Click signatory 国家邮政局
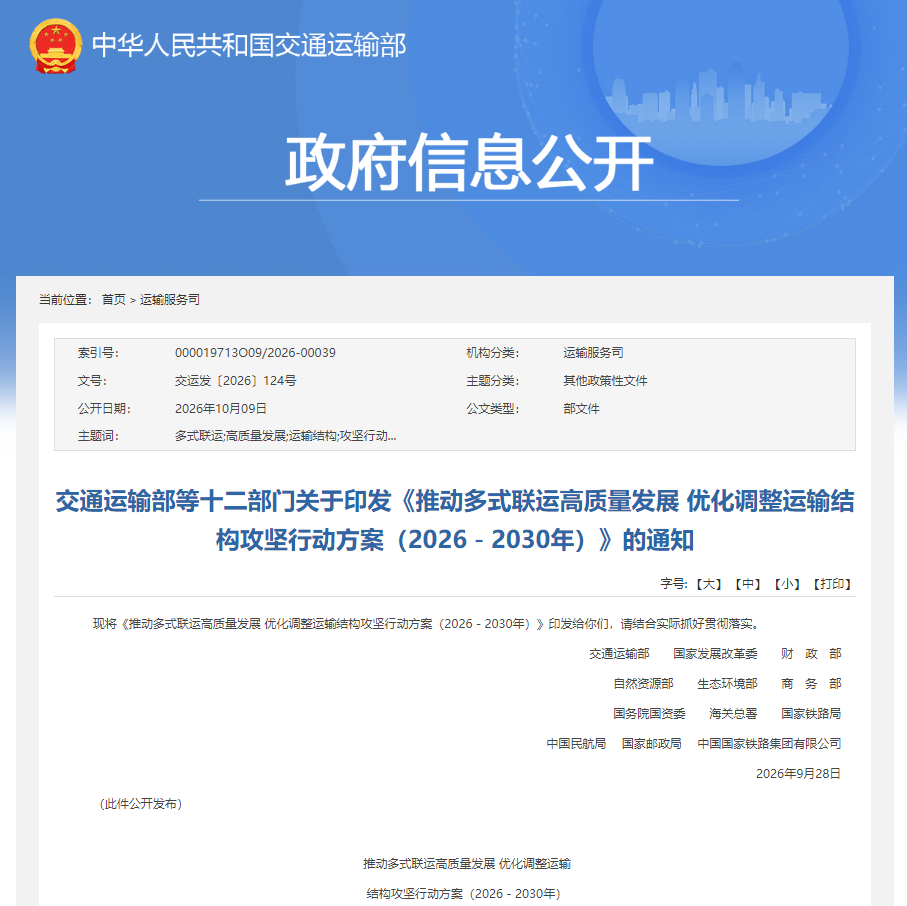 (651, 743)
